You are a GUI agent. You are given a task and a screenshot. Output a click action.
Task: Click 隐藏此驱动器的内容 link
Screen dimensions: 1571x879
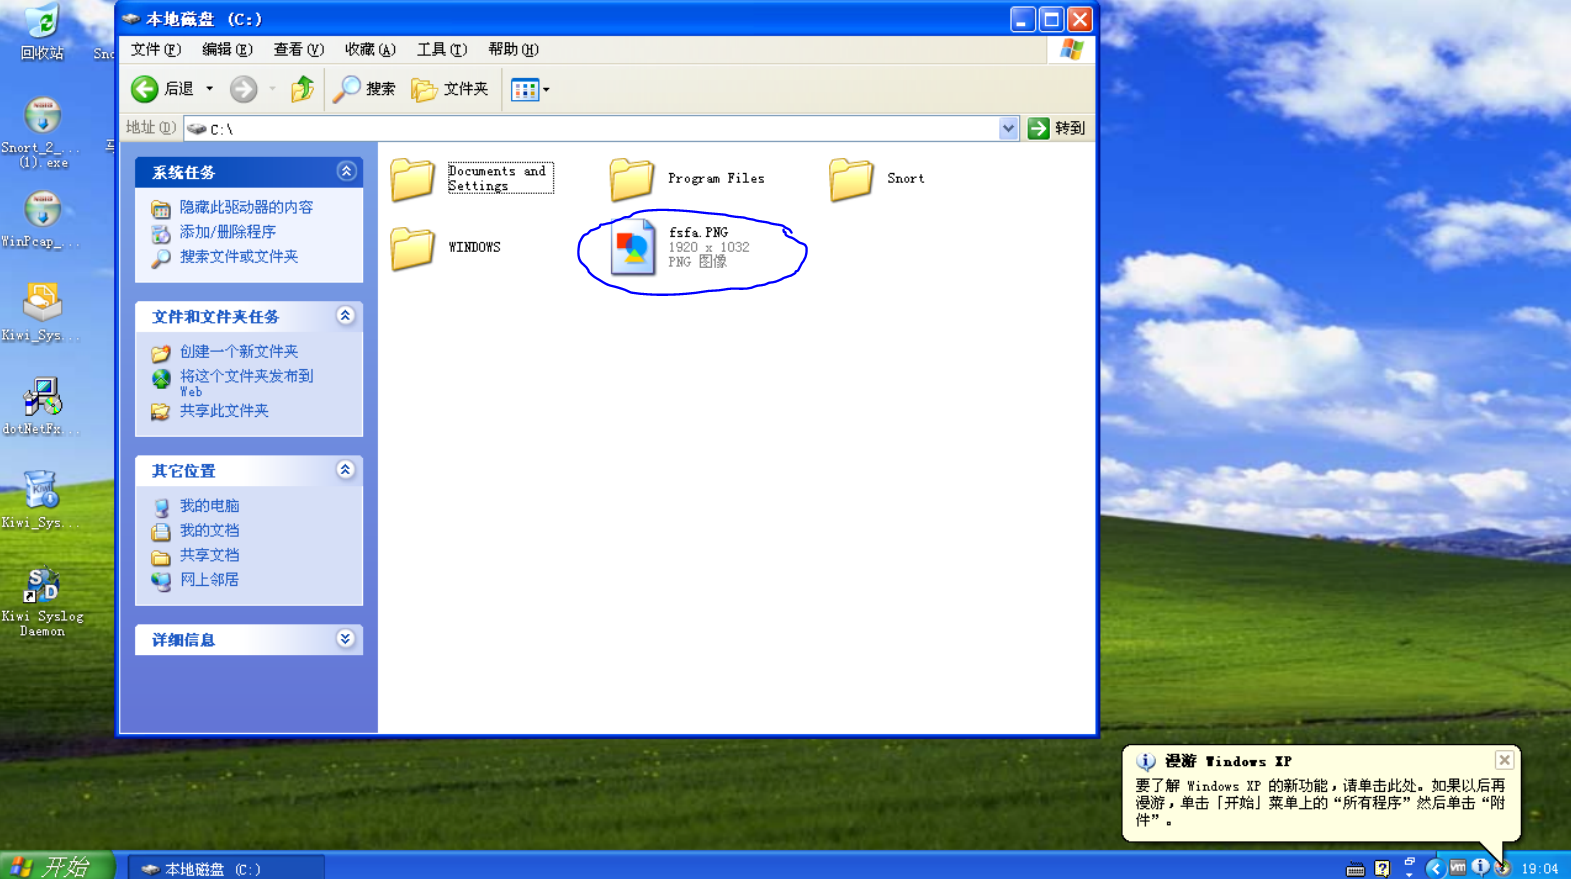click(x=246, y=207)
